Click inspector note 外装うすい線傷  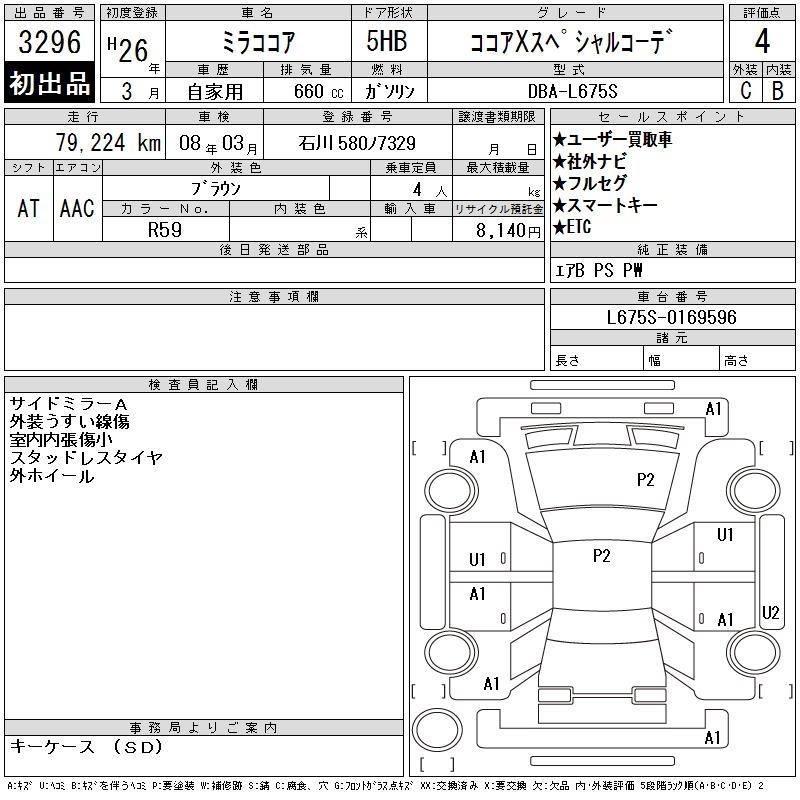click(x=69, y=422)
